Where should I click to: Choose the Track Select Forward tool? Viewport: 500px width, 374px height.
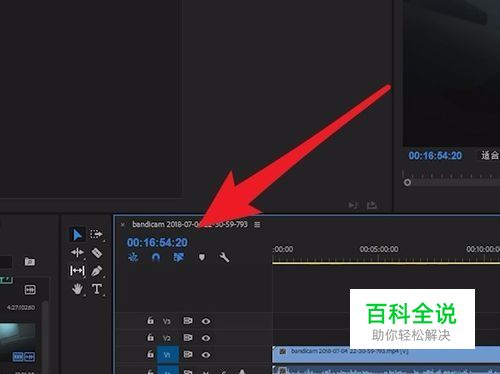click(x=96, y=234)
